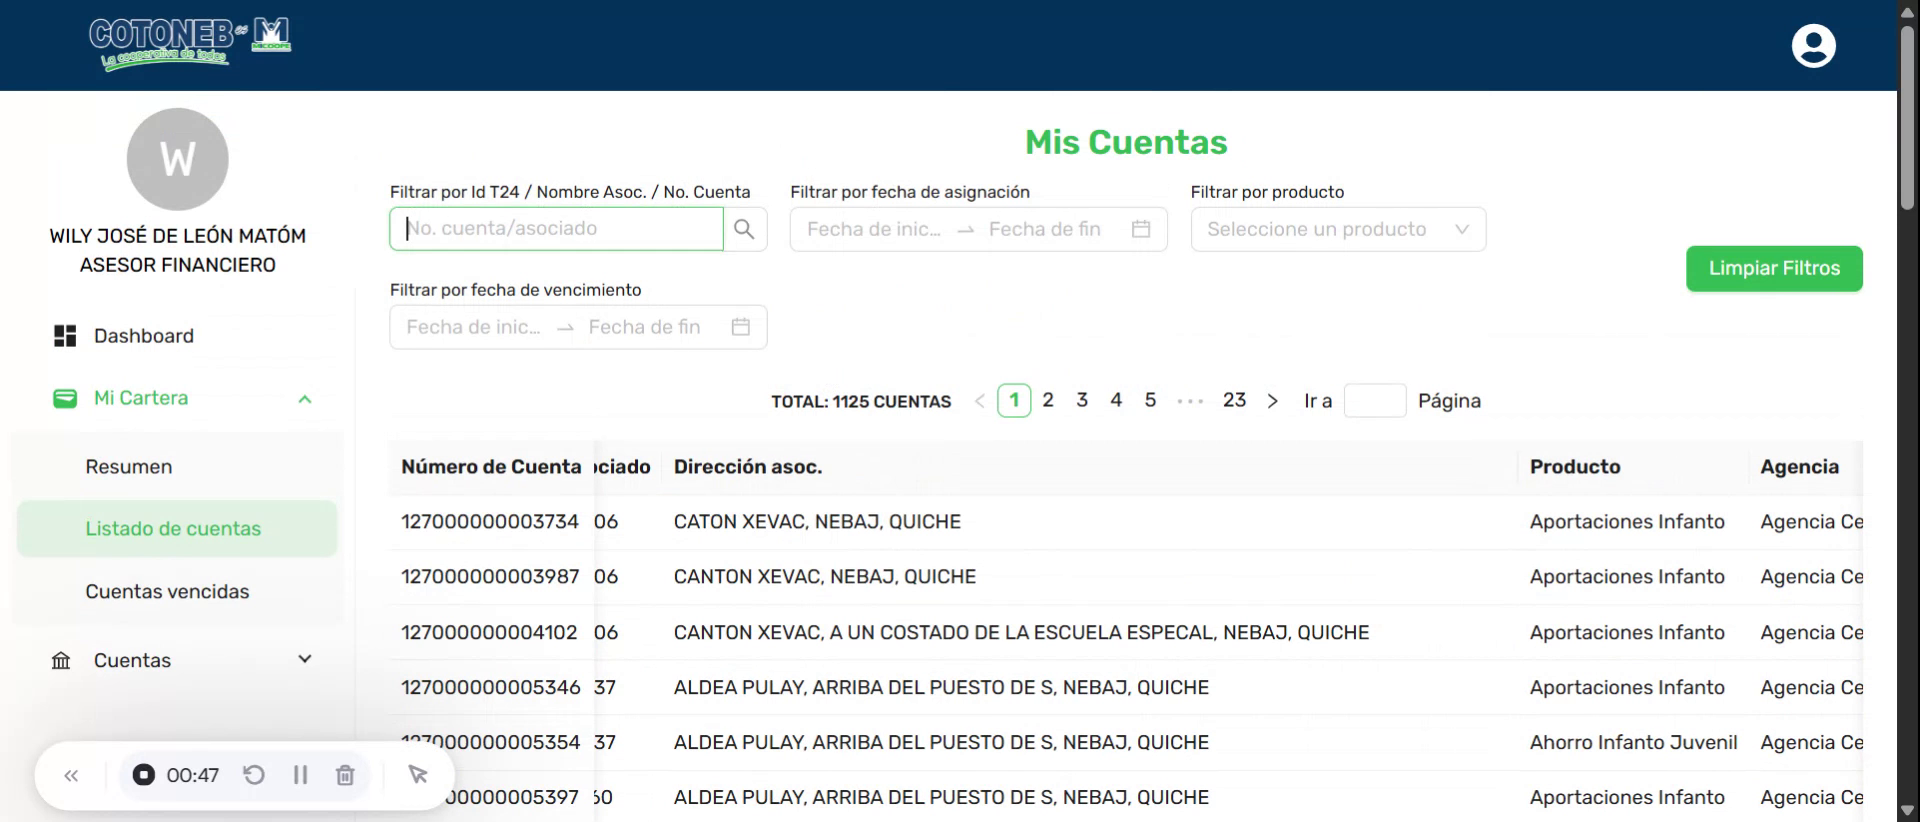Toggle the cursor pointer tool in recorder
The height and width of the screenshot is (822, 1920).
418,775
